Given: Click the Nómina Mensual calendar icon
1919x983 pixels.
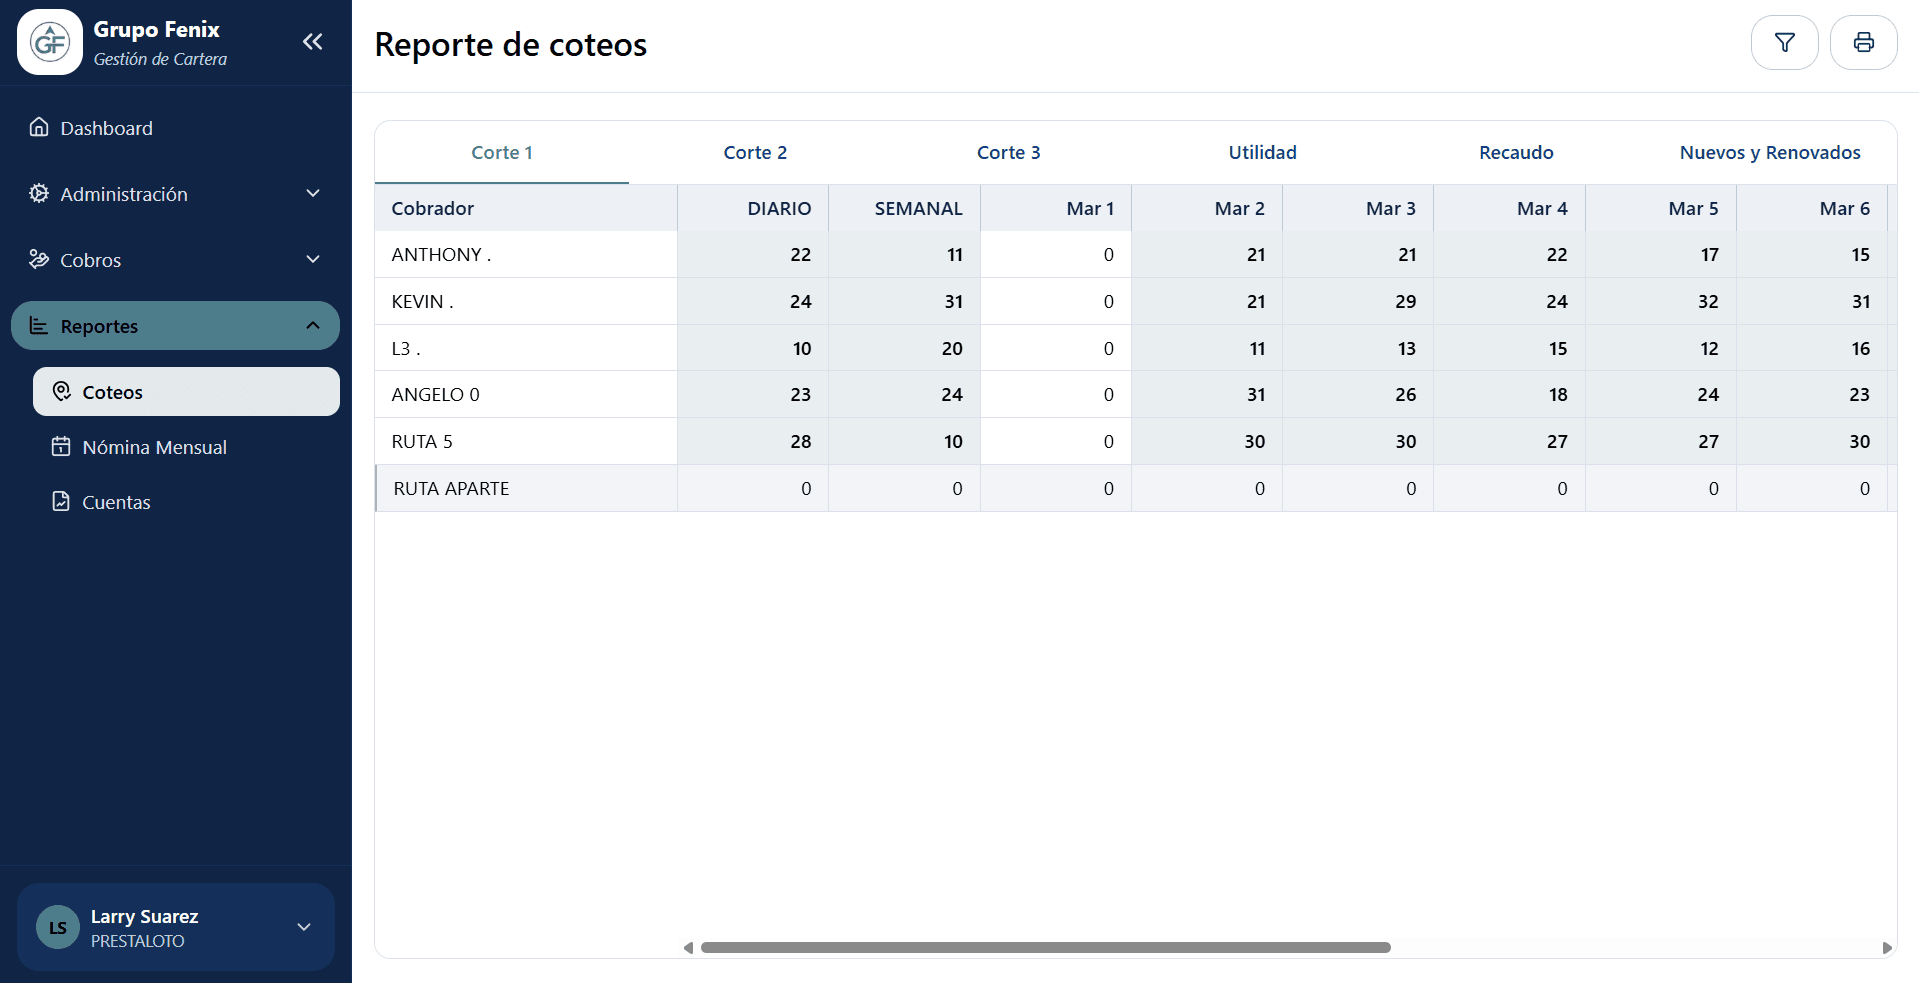Looking at the screenshot, I should coord(61,447).
